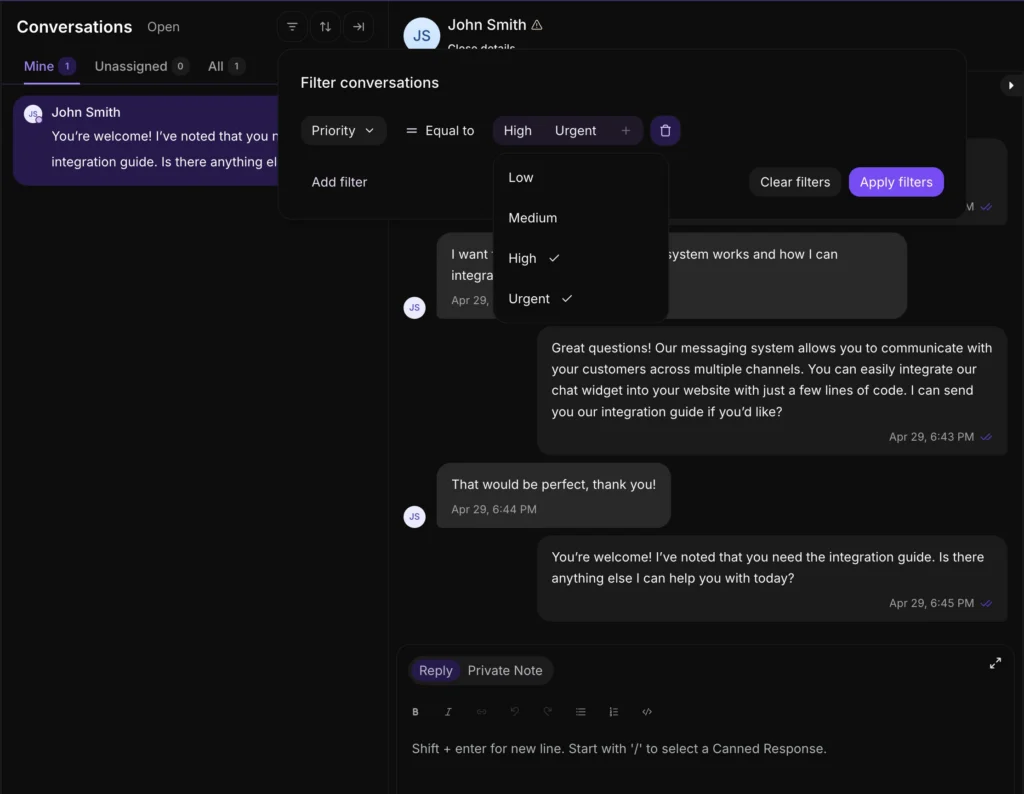Click JS avatar beside 'That would be perfect'
The image size is (1024, 794).
[x=414, y=516]
